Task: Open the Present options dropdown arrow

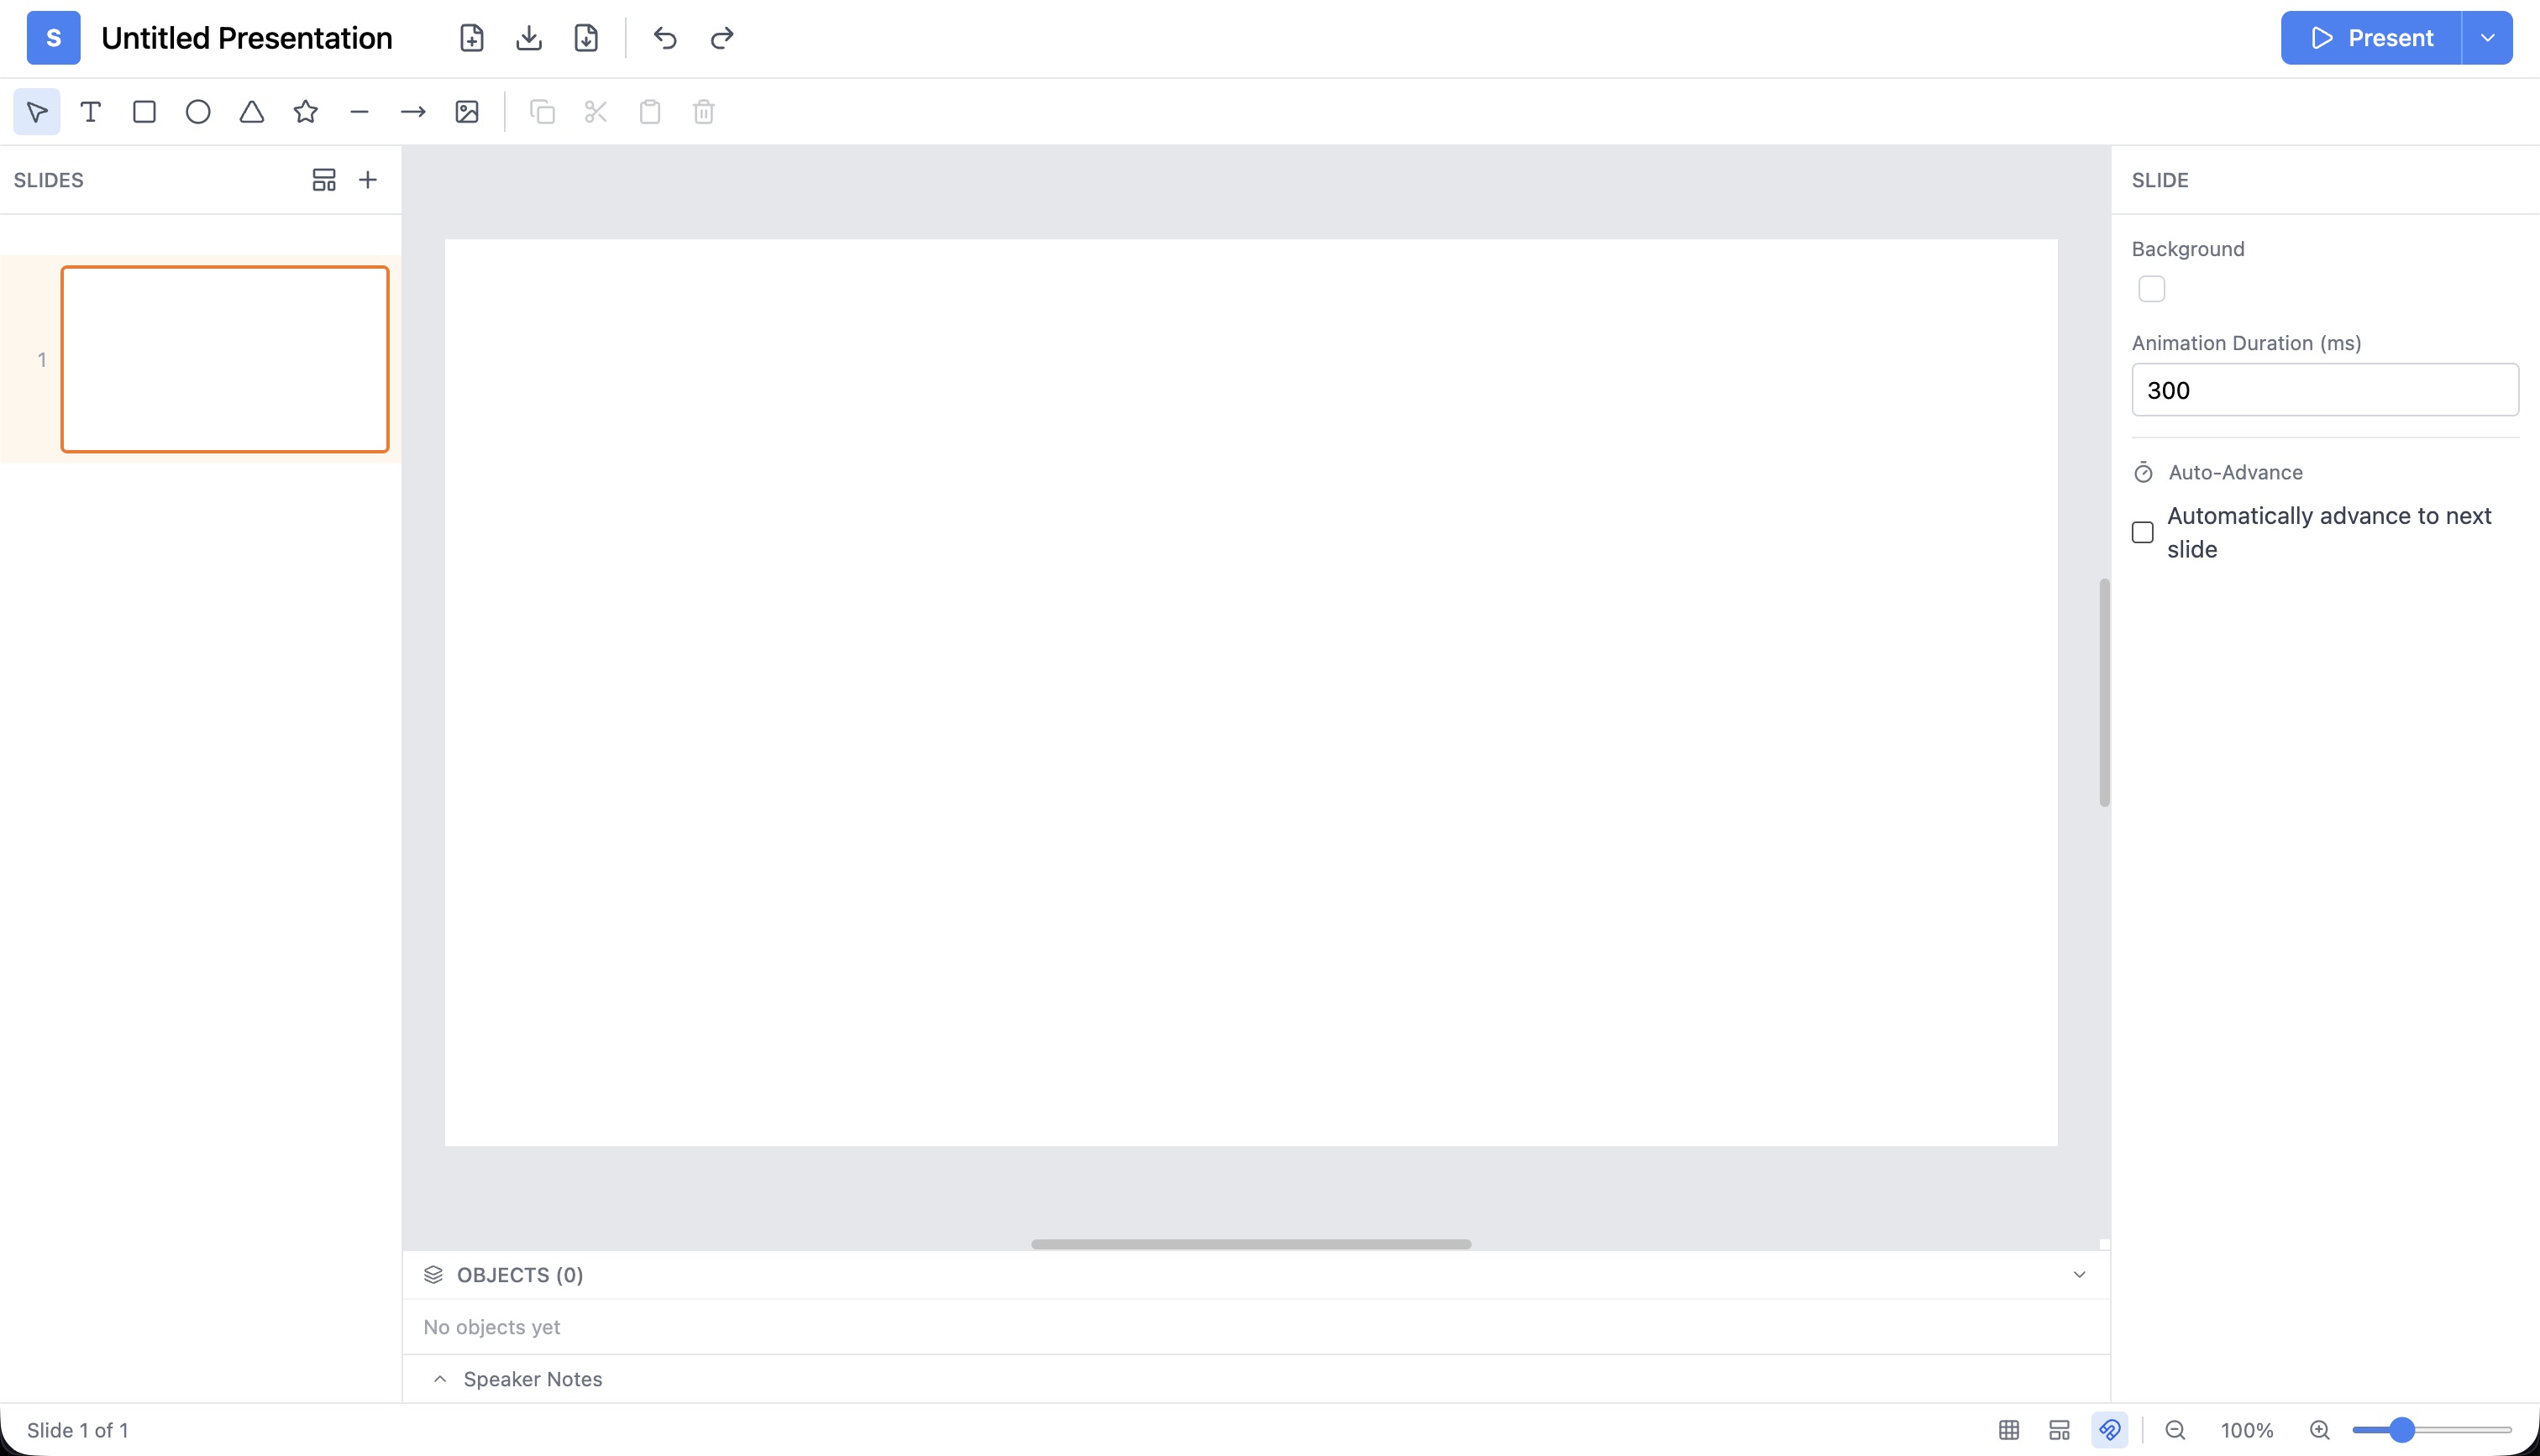Action: point(2487,38)
